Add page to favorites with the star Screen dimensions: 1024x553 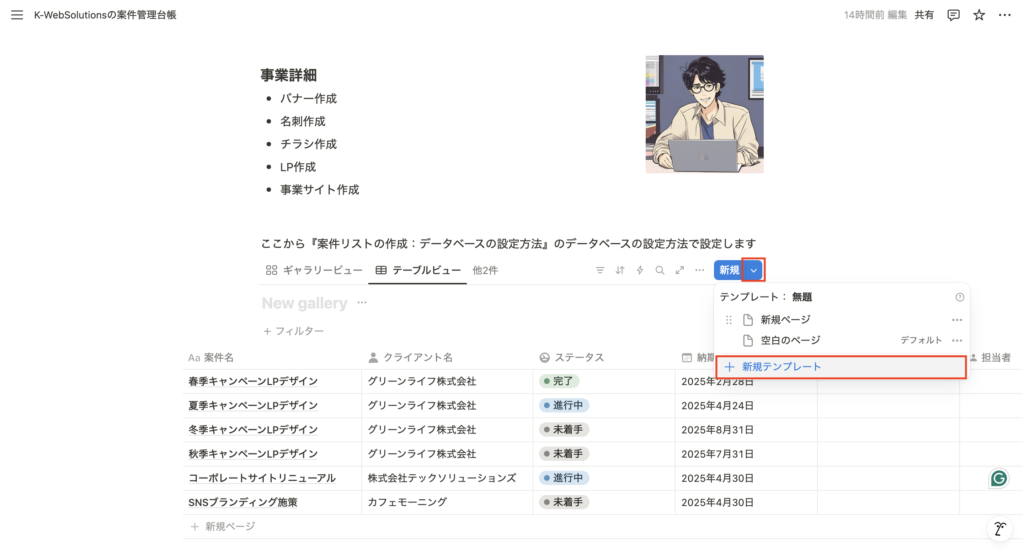click(x=979, y=15)
